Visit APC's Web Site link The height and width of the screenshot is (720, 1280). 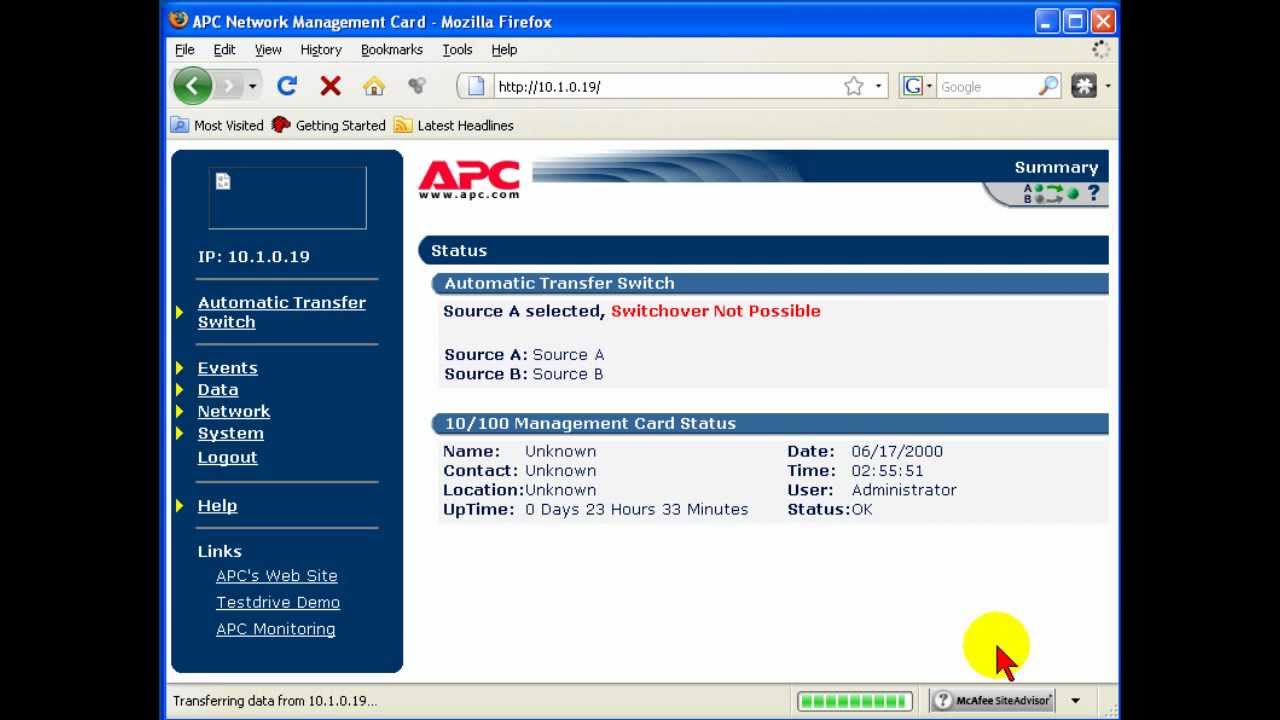(x=276, y=576)
